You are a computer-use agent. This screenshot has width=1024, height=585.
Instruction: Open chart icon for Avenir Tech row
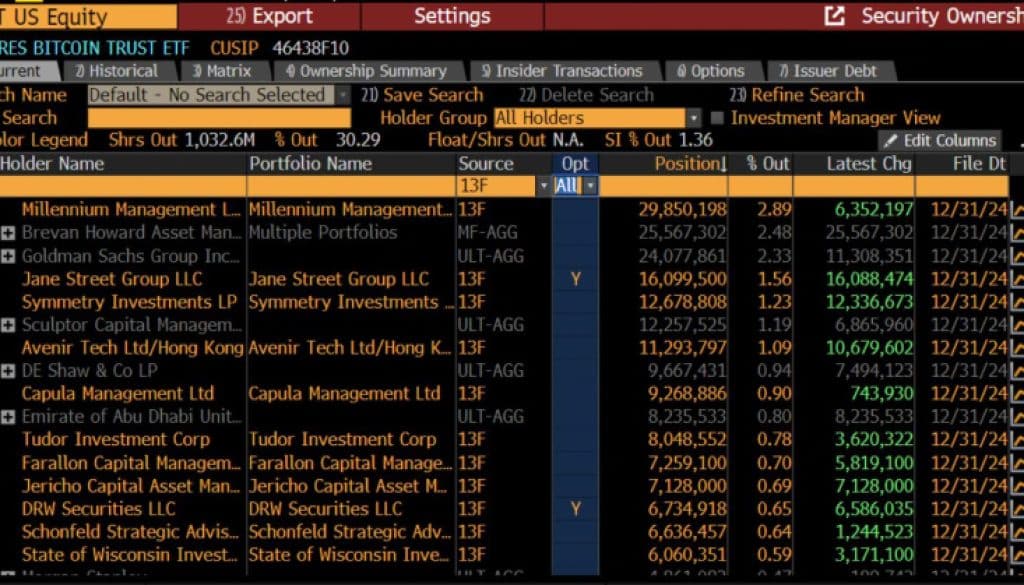point(1018,348)
